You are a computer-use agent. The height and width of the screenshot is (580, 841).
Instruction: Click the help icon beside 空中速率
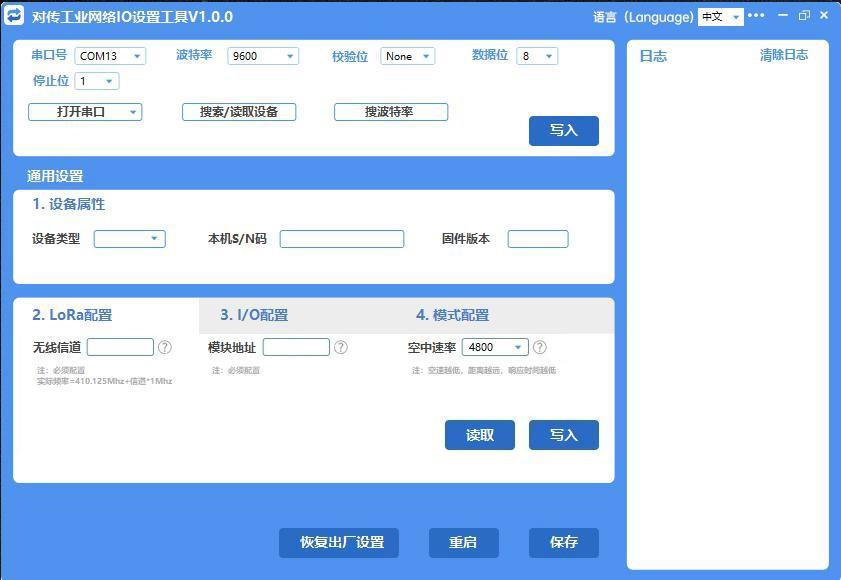pos(540,347)
